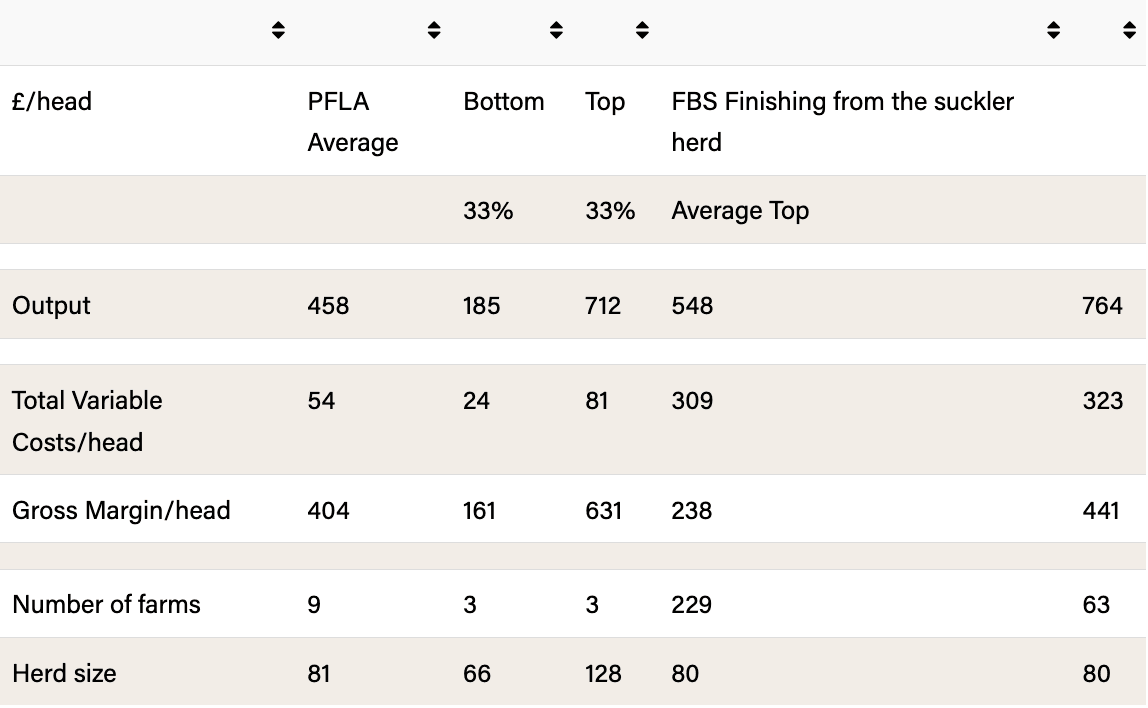This screenshot has width=1148, height=708.
Task: Click the sort icon above Top column
Action: tap(643, 30)
